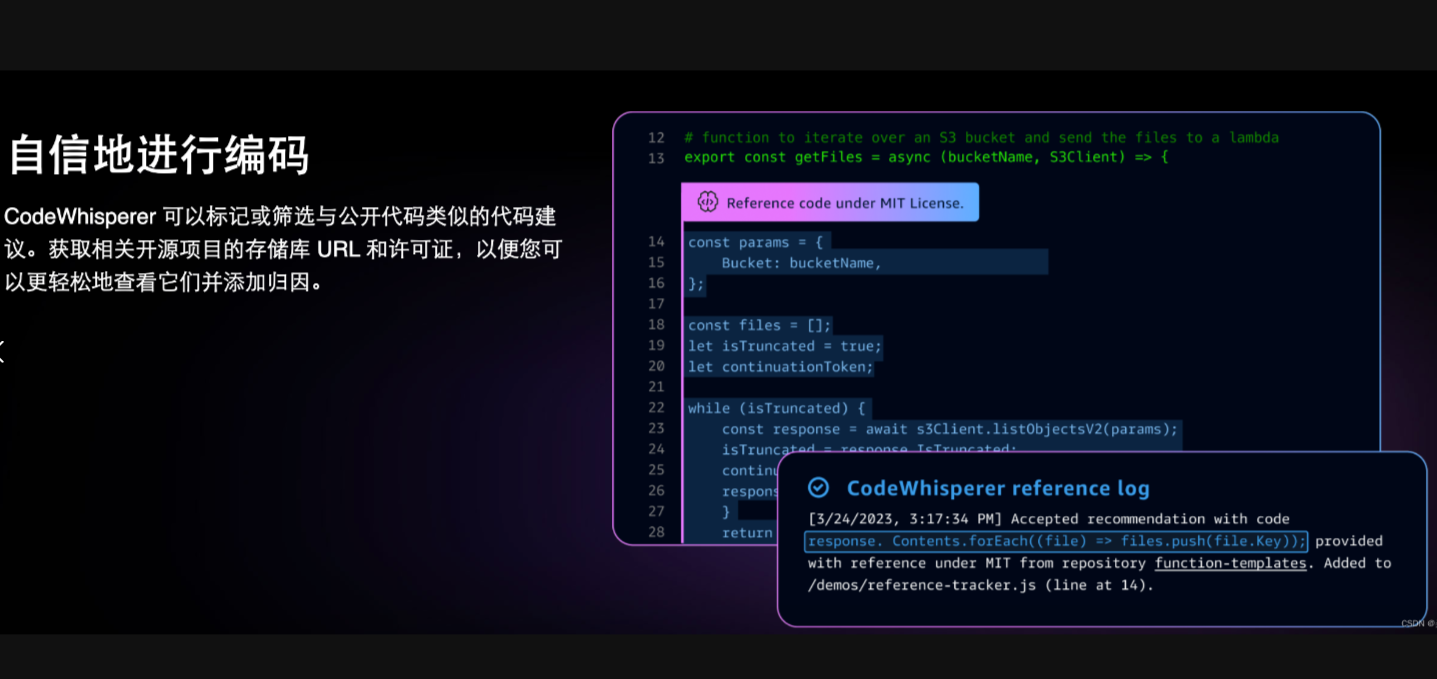Click the brain icon in the MIT License badge
The height and width of the screenshot is (679, 1437).
708,202
